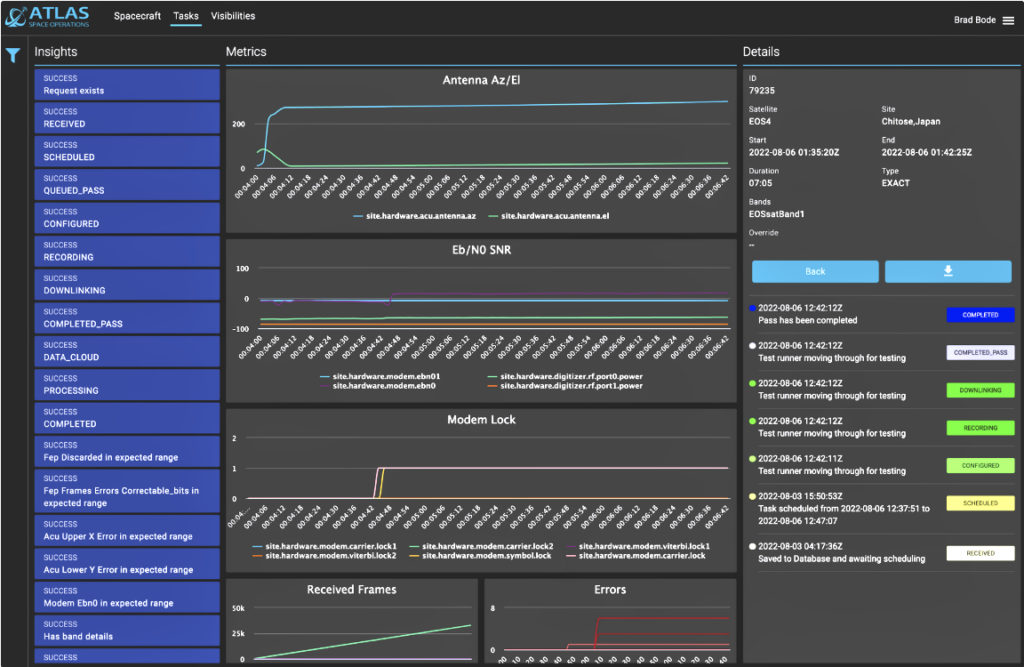Select the Tasks tab
Image resolution: width=1024 pixels, height=667 pixels.
[x=185, y=17]
